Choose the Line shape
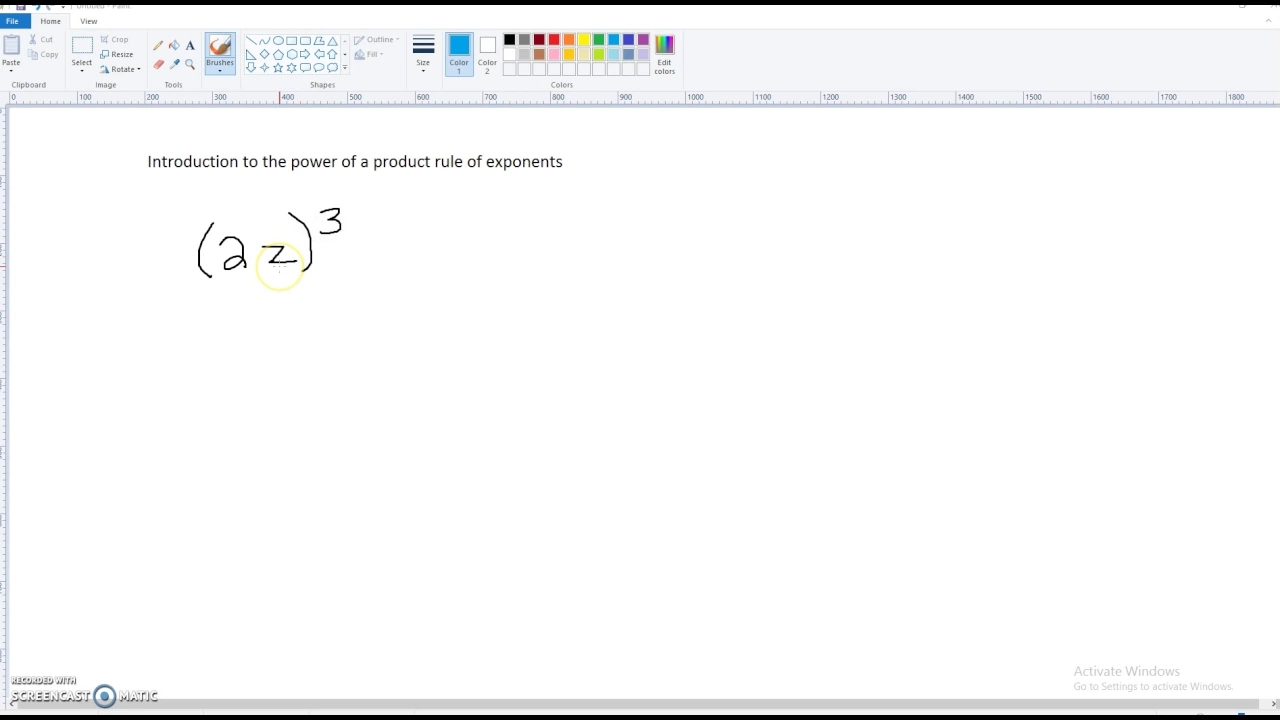This screenshot has width=1280, height=720. pos(251,41)
